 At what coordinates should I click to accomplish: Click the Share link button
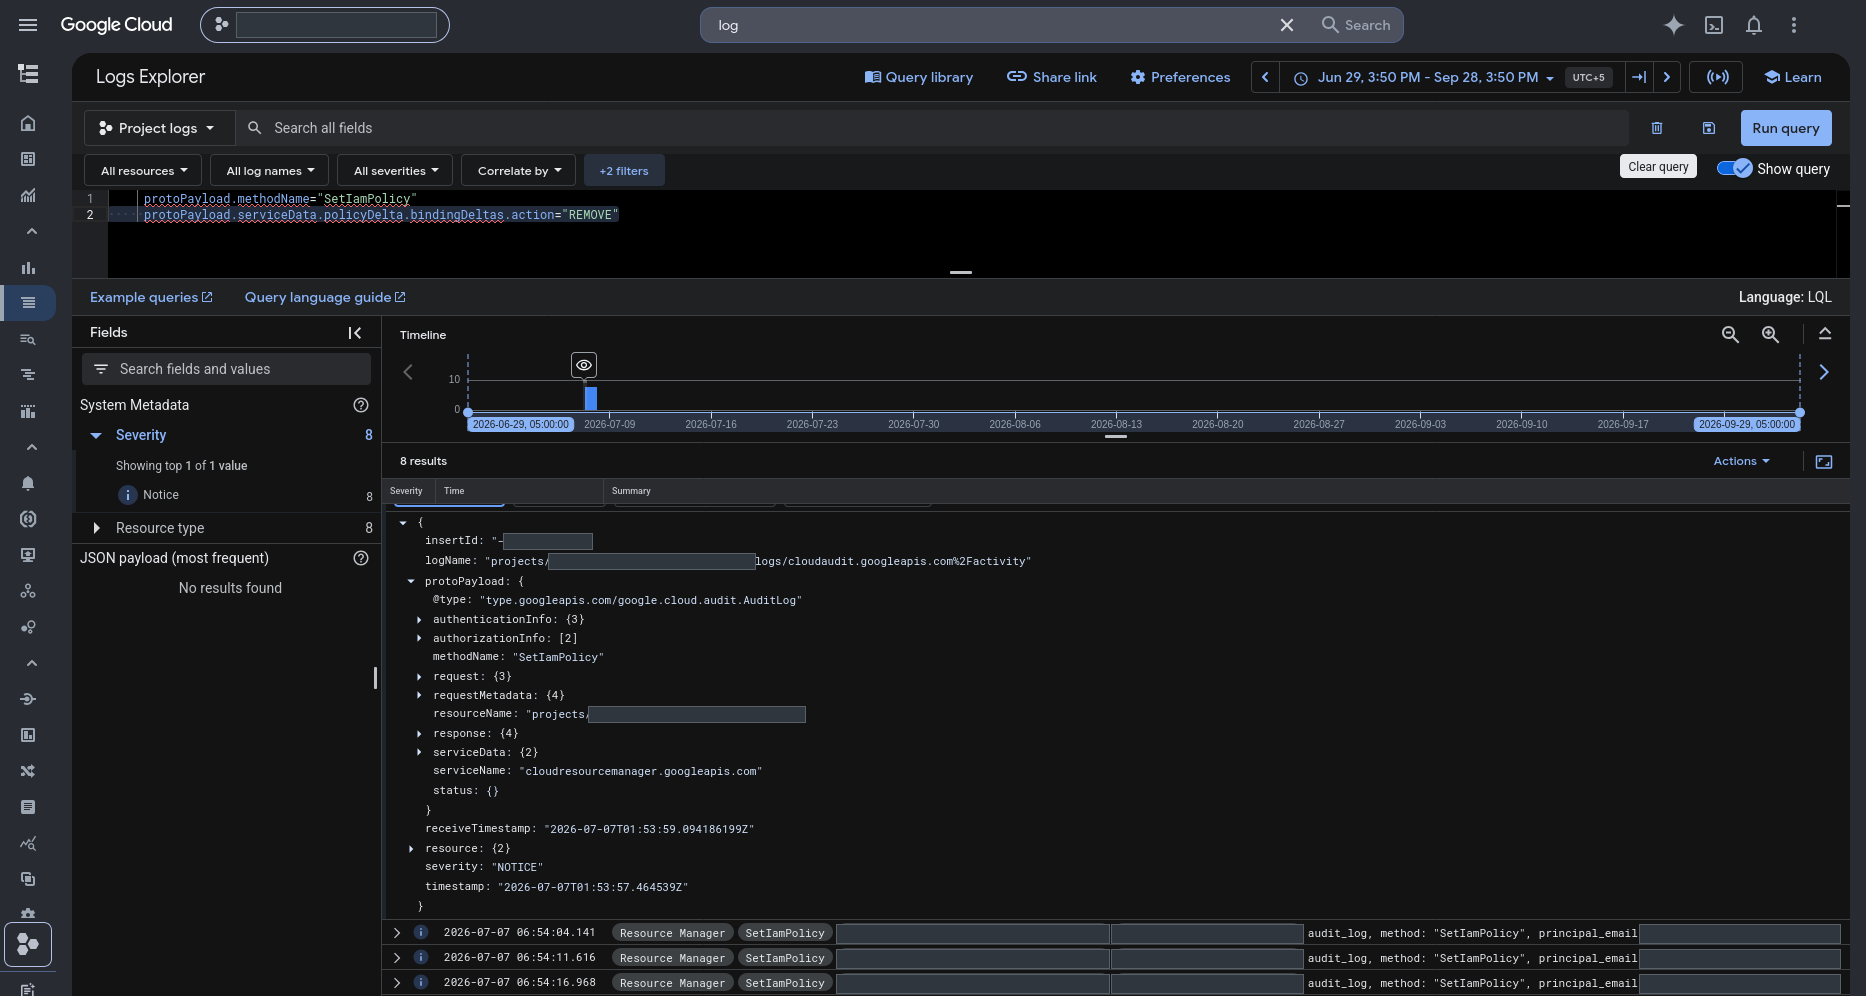point(1052,77)
